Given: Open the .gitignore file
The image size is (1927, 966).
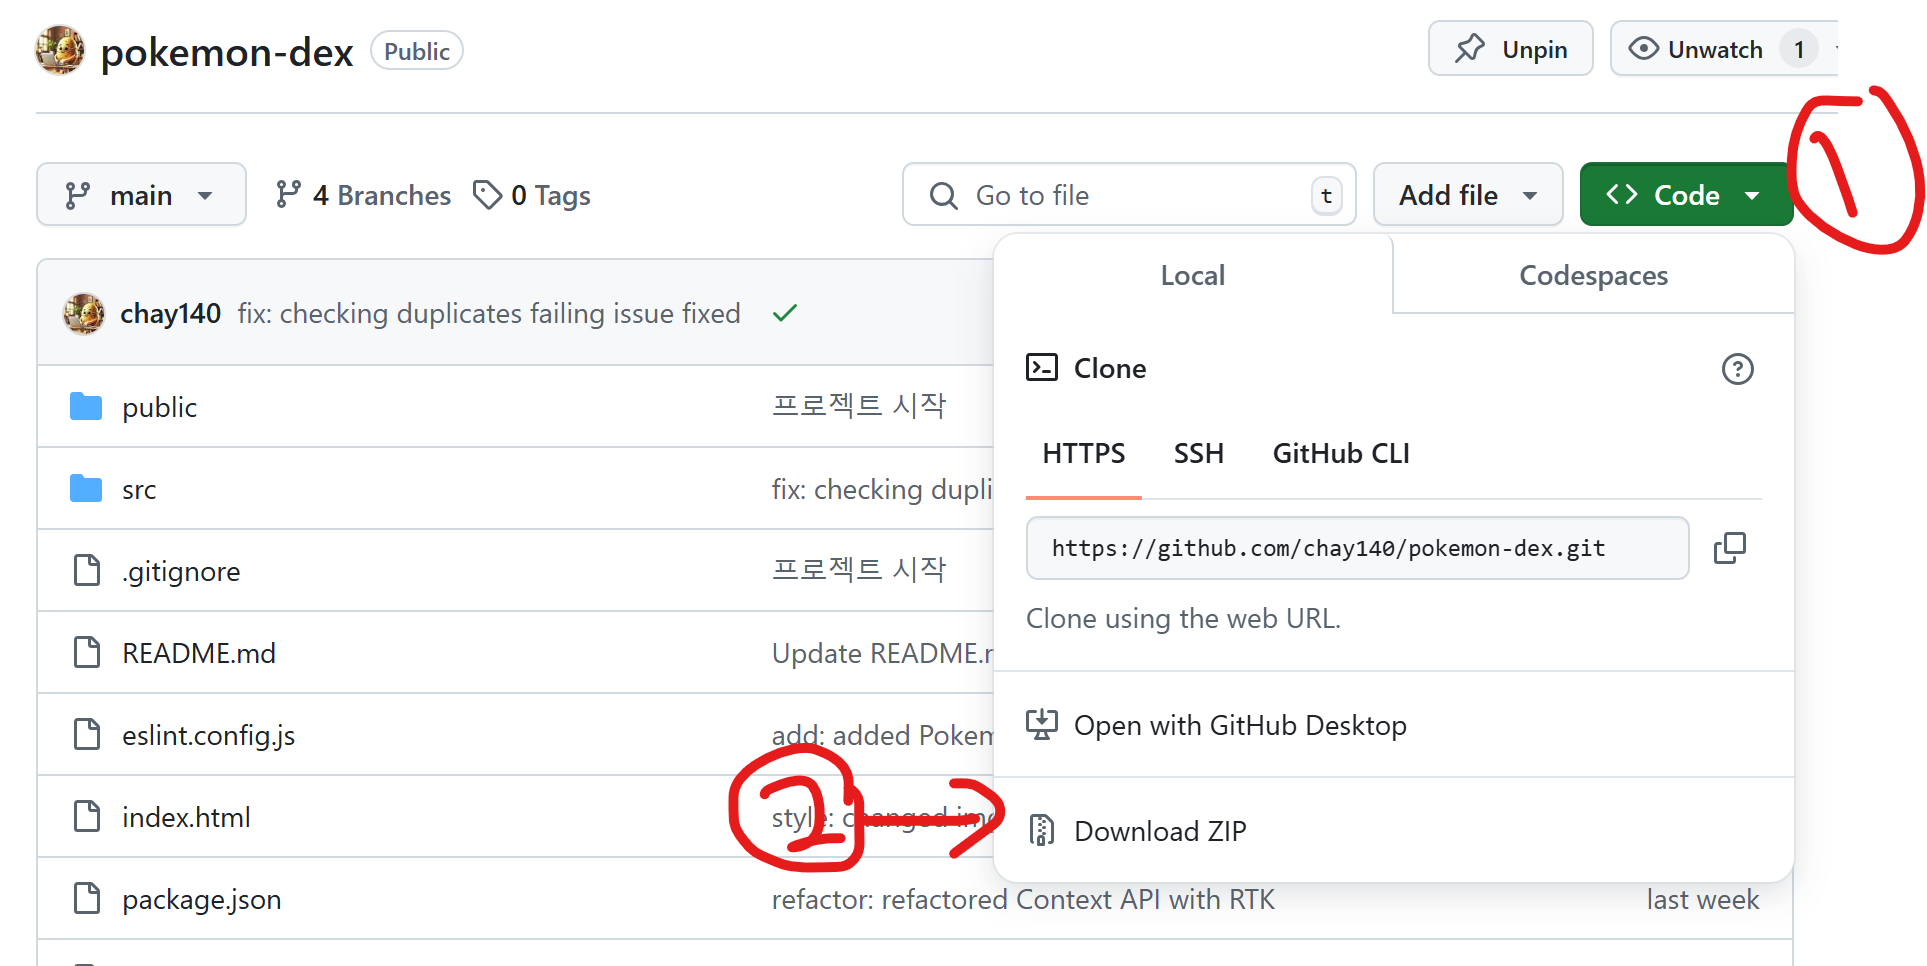Looking at the screenshot, I should pos(181,571).
